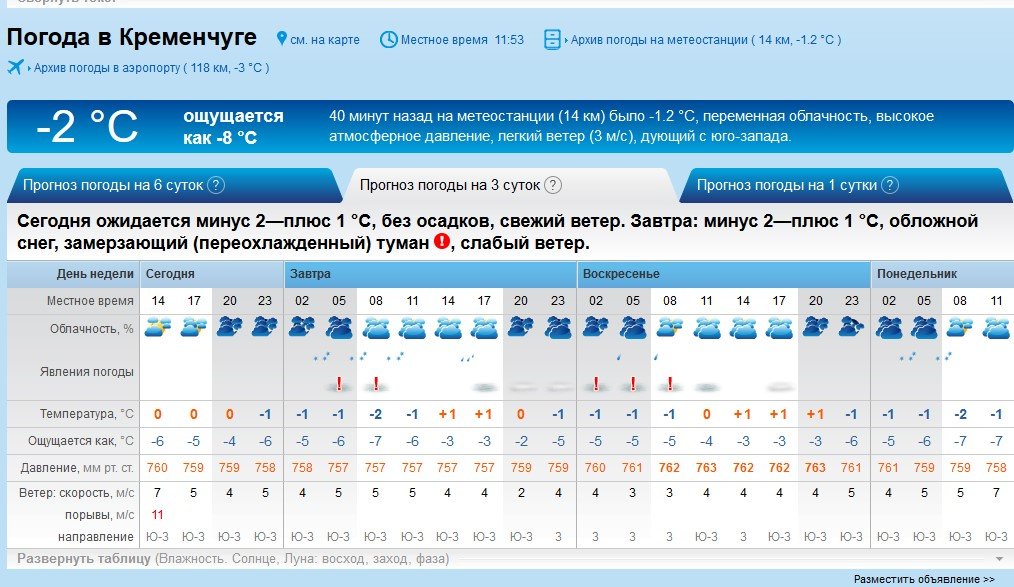This screenshot has height=587, width=1014.
Task: Expand "Развернуть таблицу" section
Action: click(x=85, y=559)
